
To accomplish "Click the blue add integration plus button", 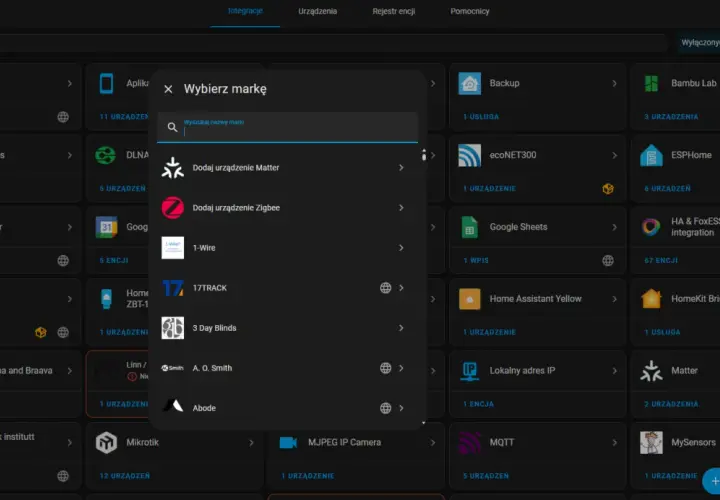I will [714, 481].
